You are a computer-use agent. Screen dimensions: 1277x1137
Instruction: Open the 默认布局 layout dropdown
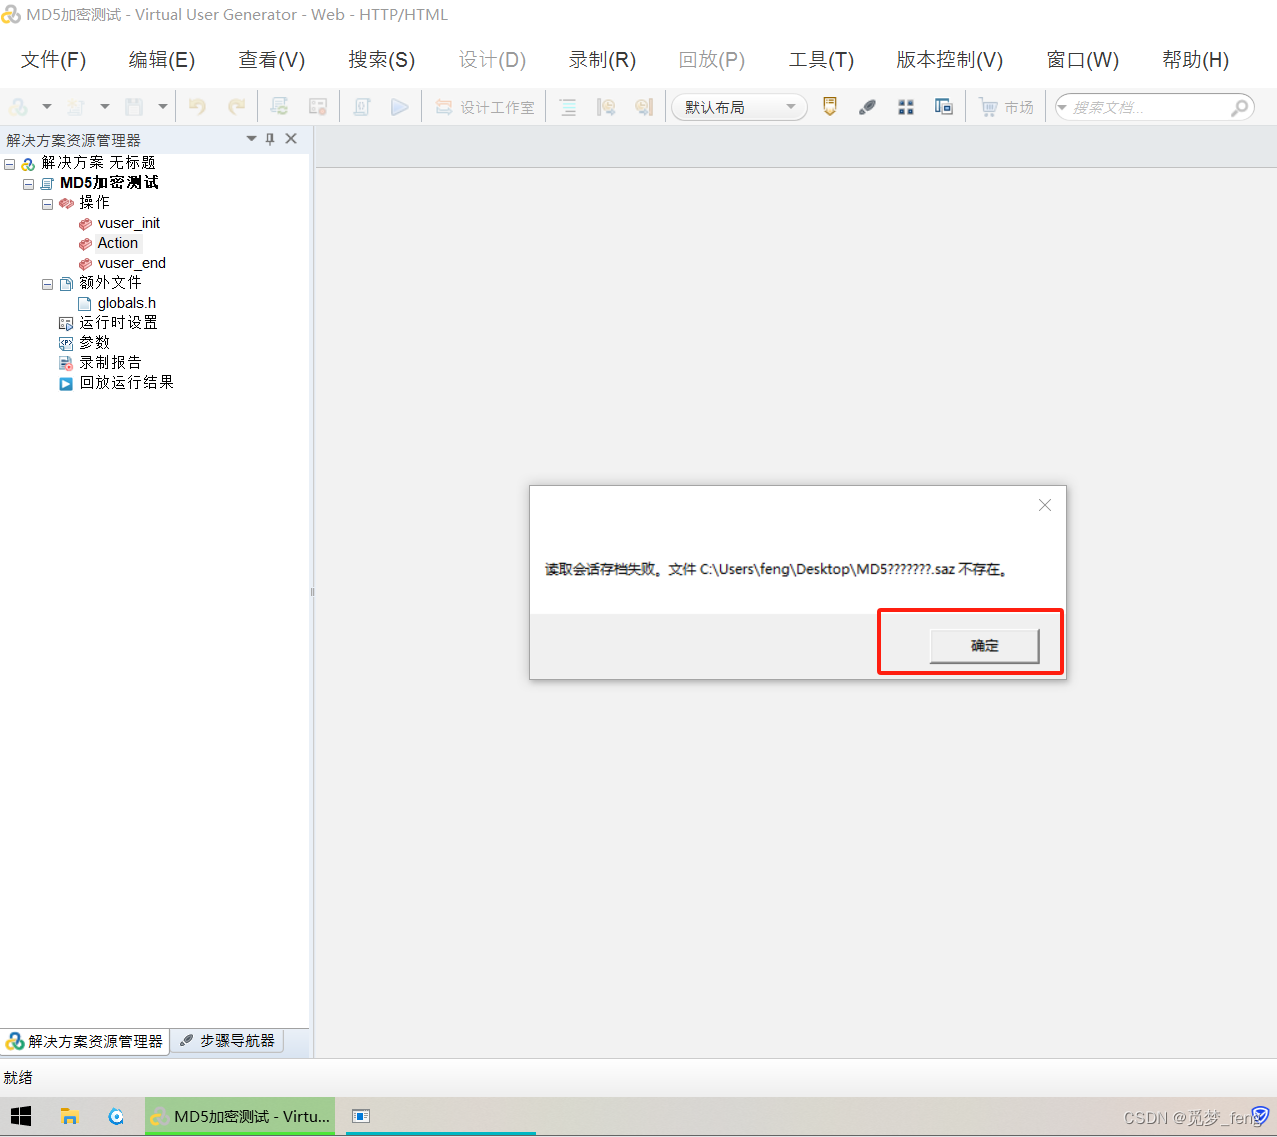pos(739,107)
